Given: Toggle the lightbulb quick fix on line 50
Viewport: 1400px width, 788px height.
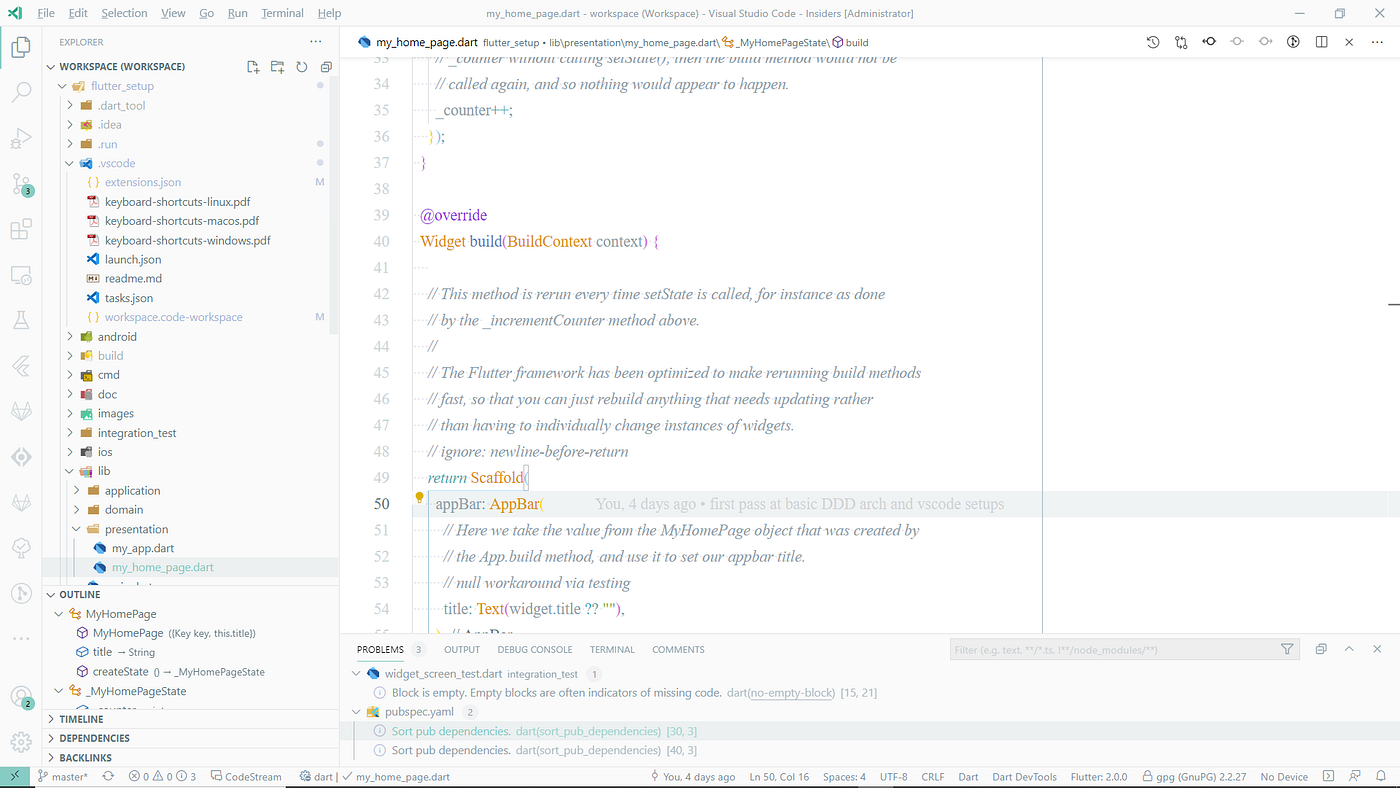Looking at the screenshot, I should (419, 497).
